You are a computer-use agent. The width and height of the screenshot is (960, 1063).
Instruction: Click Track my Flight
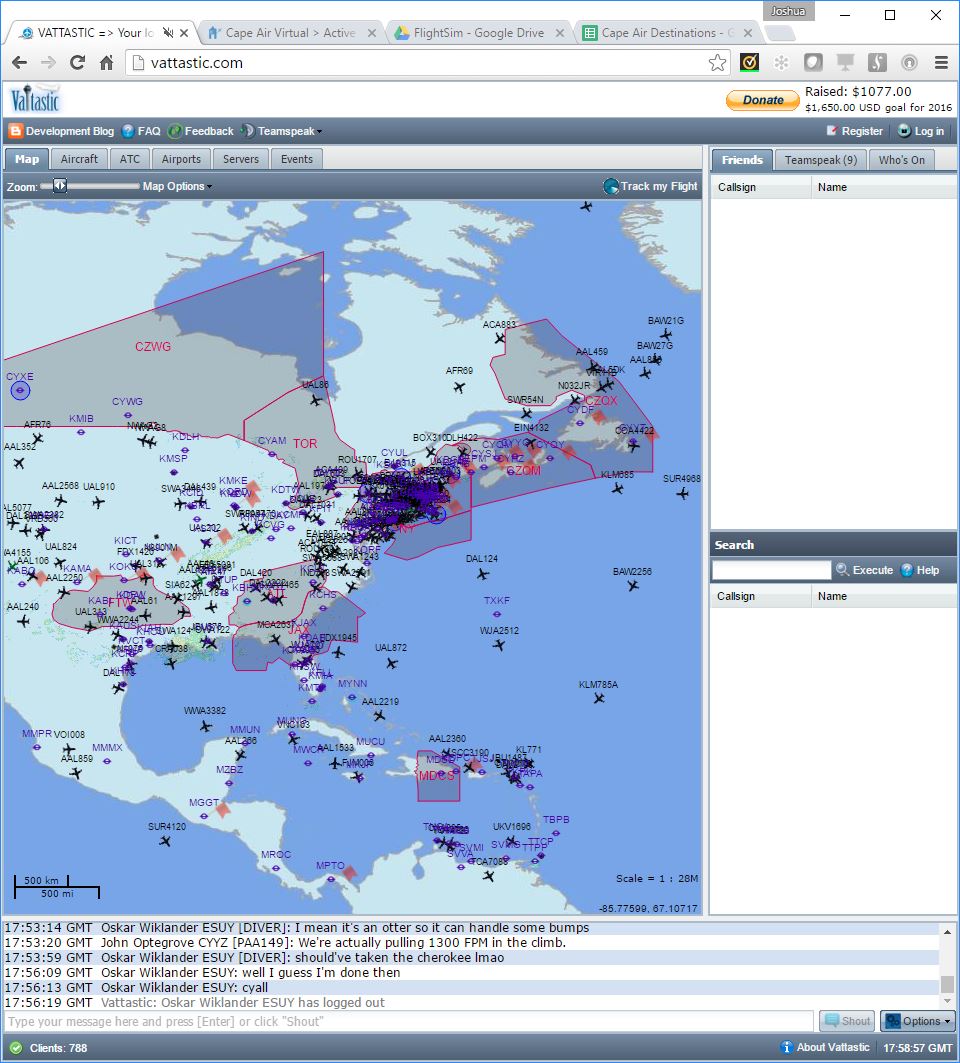point(650,186)
